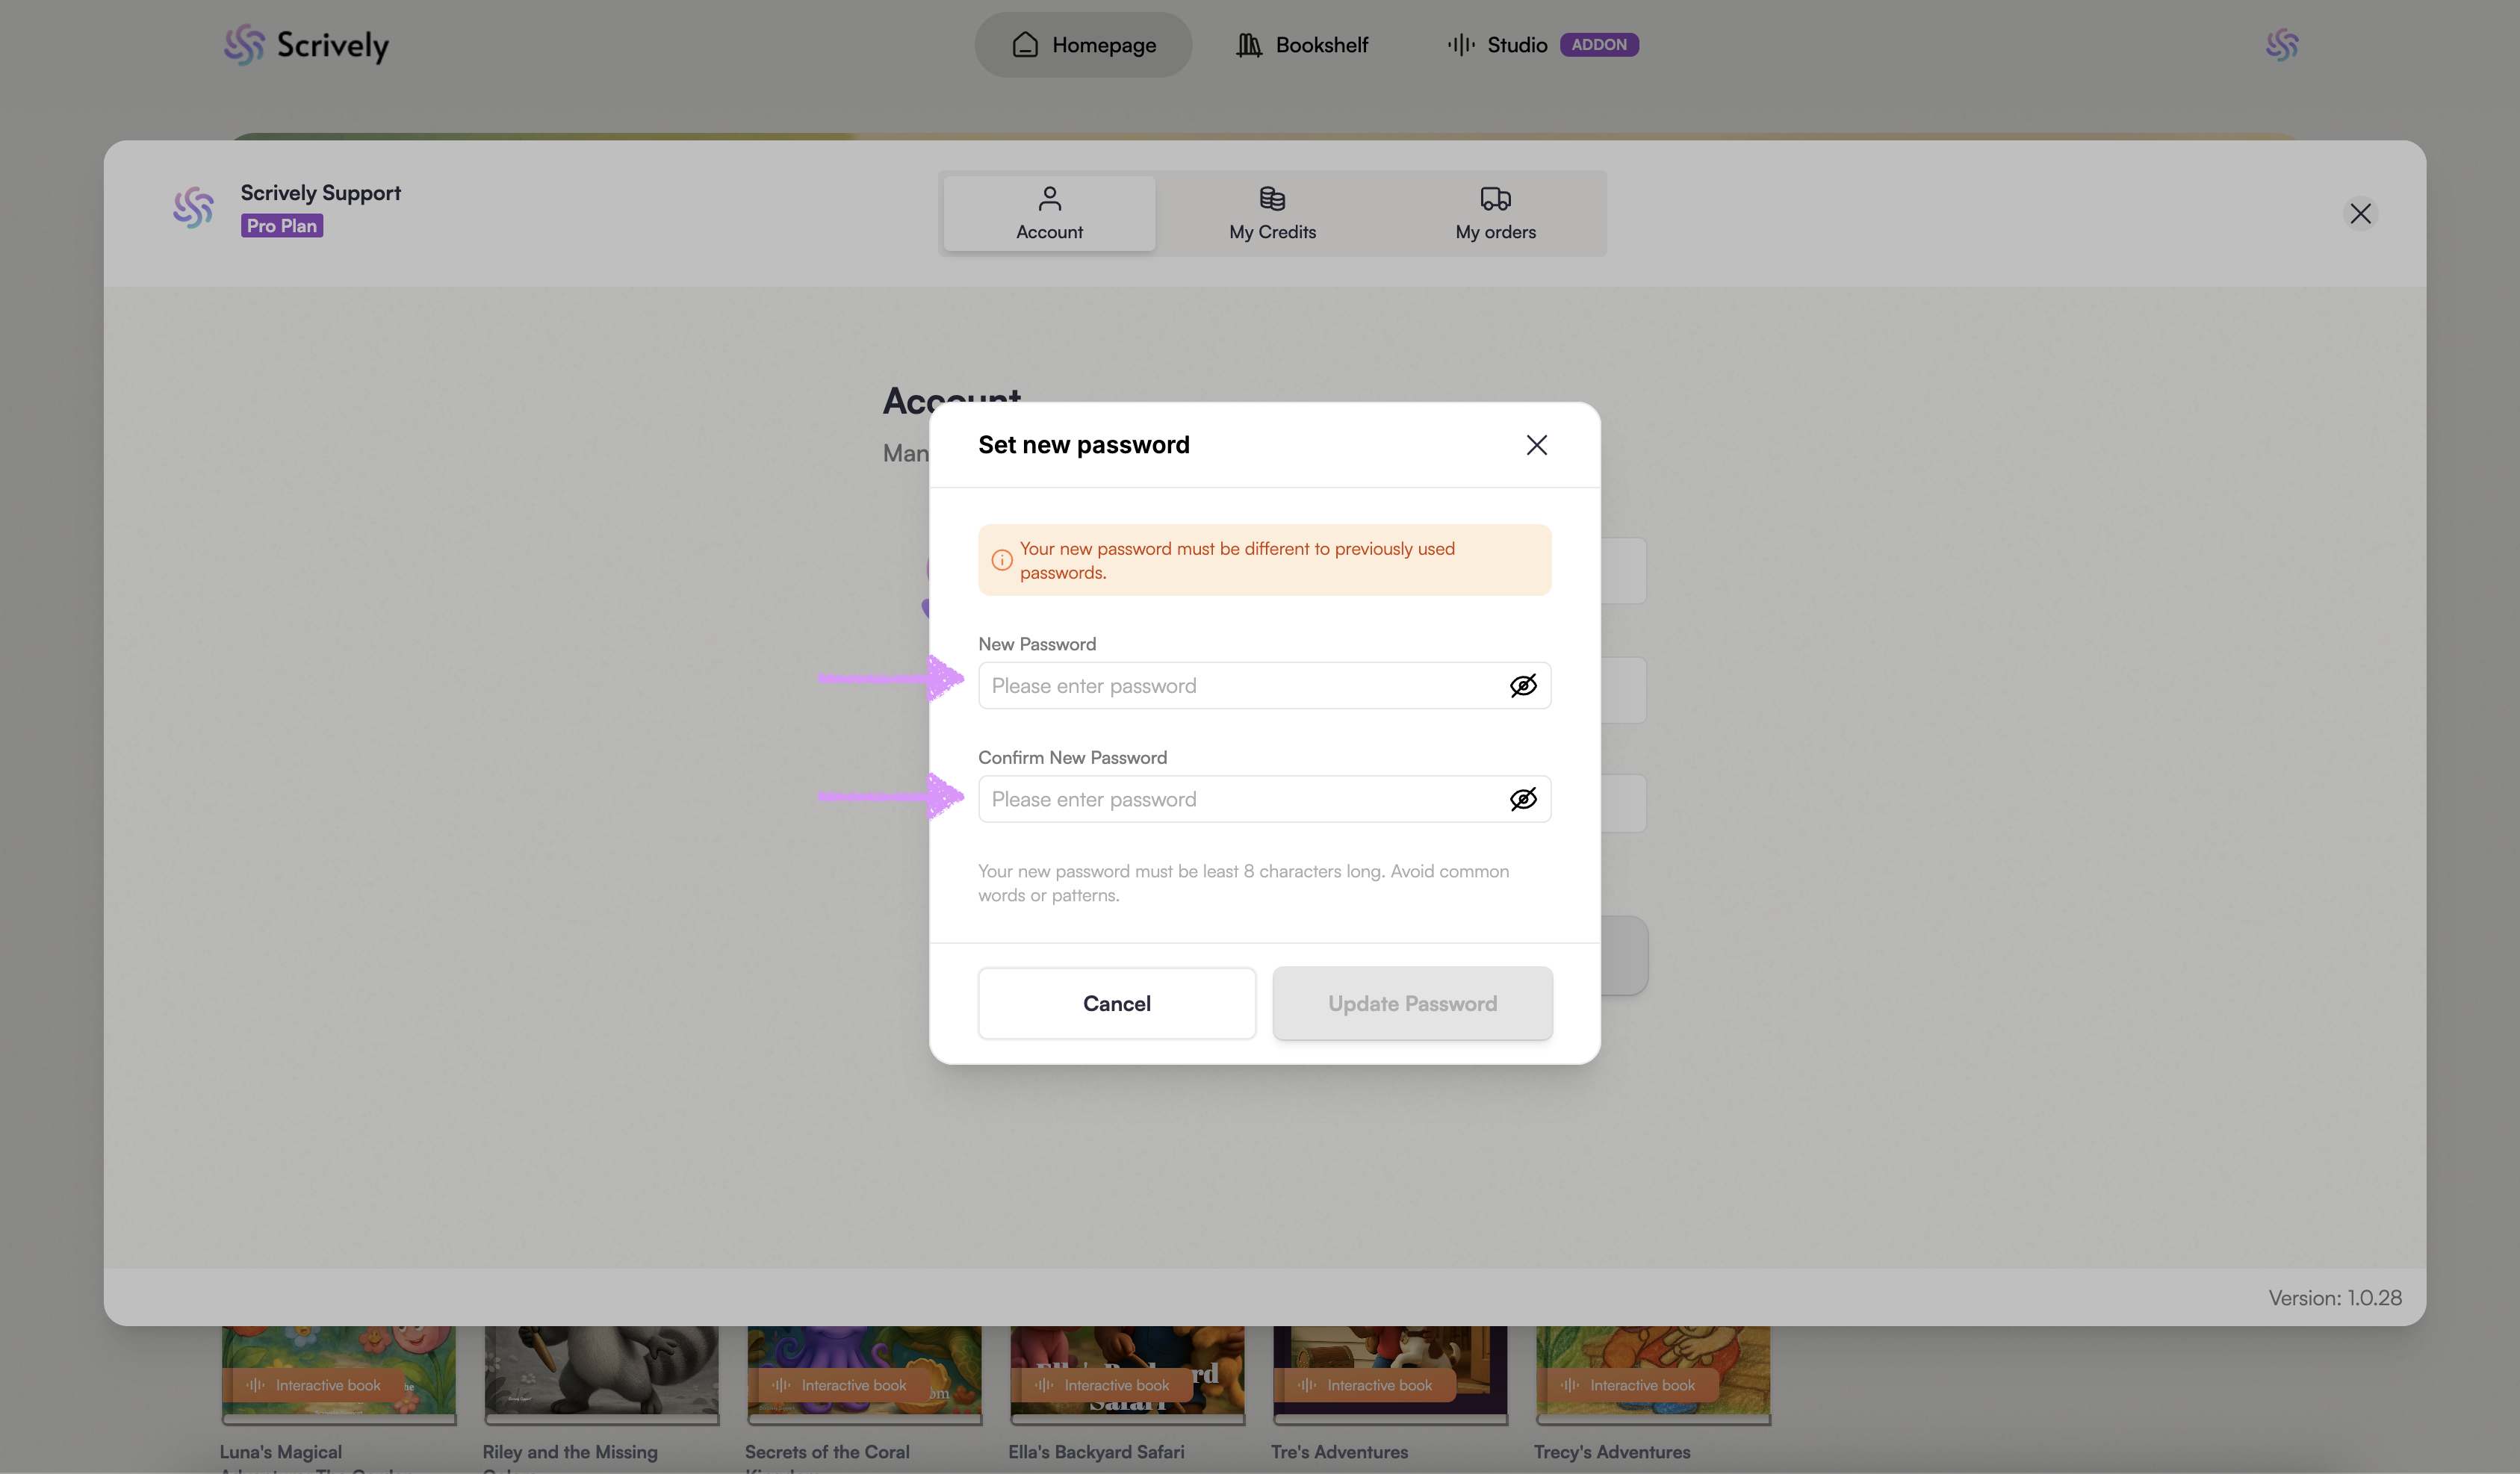
Task: Close the Set new password dialog
Action: pos(1536,445)
